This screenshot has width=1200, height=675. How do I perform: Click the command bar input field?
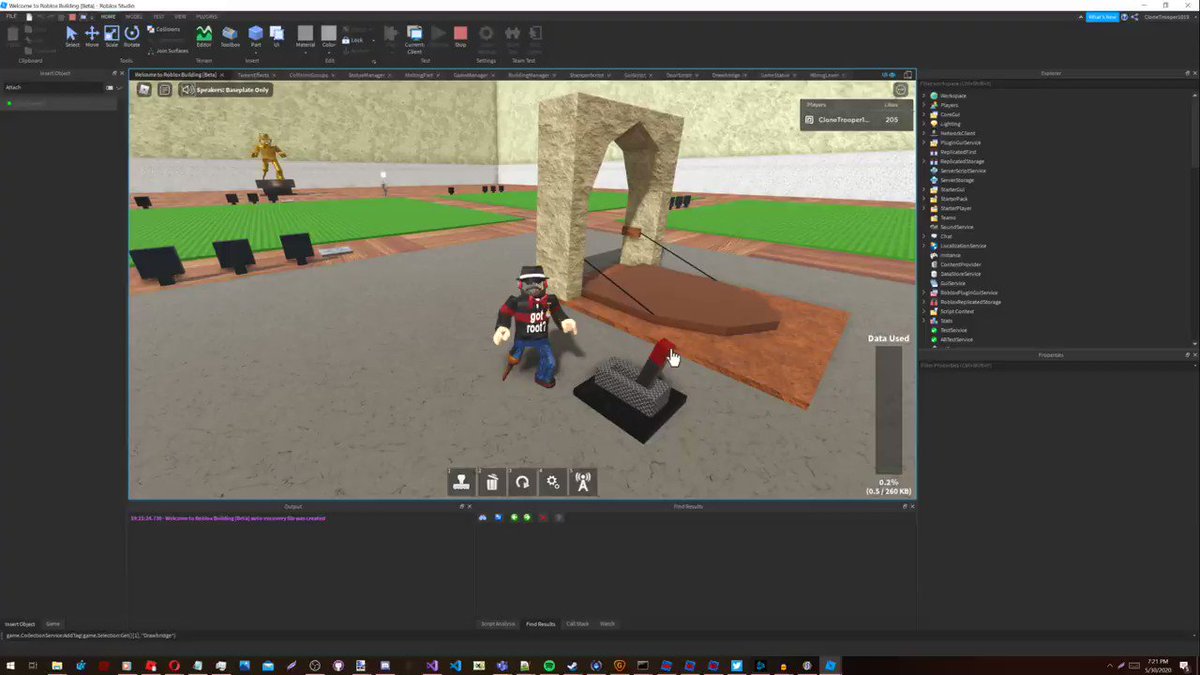600,635
